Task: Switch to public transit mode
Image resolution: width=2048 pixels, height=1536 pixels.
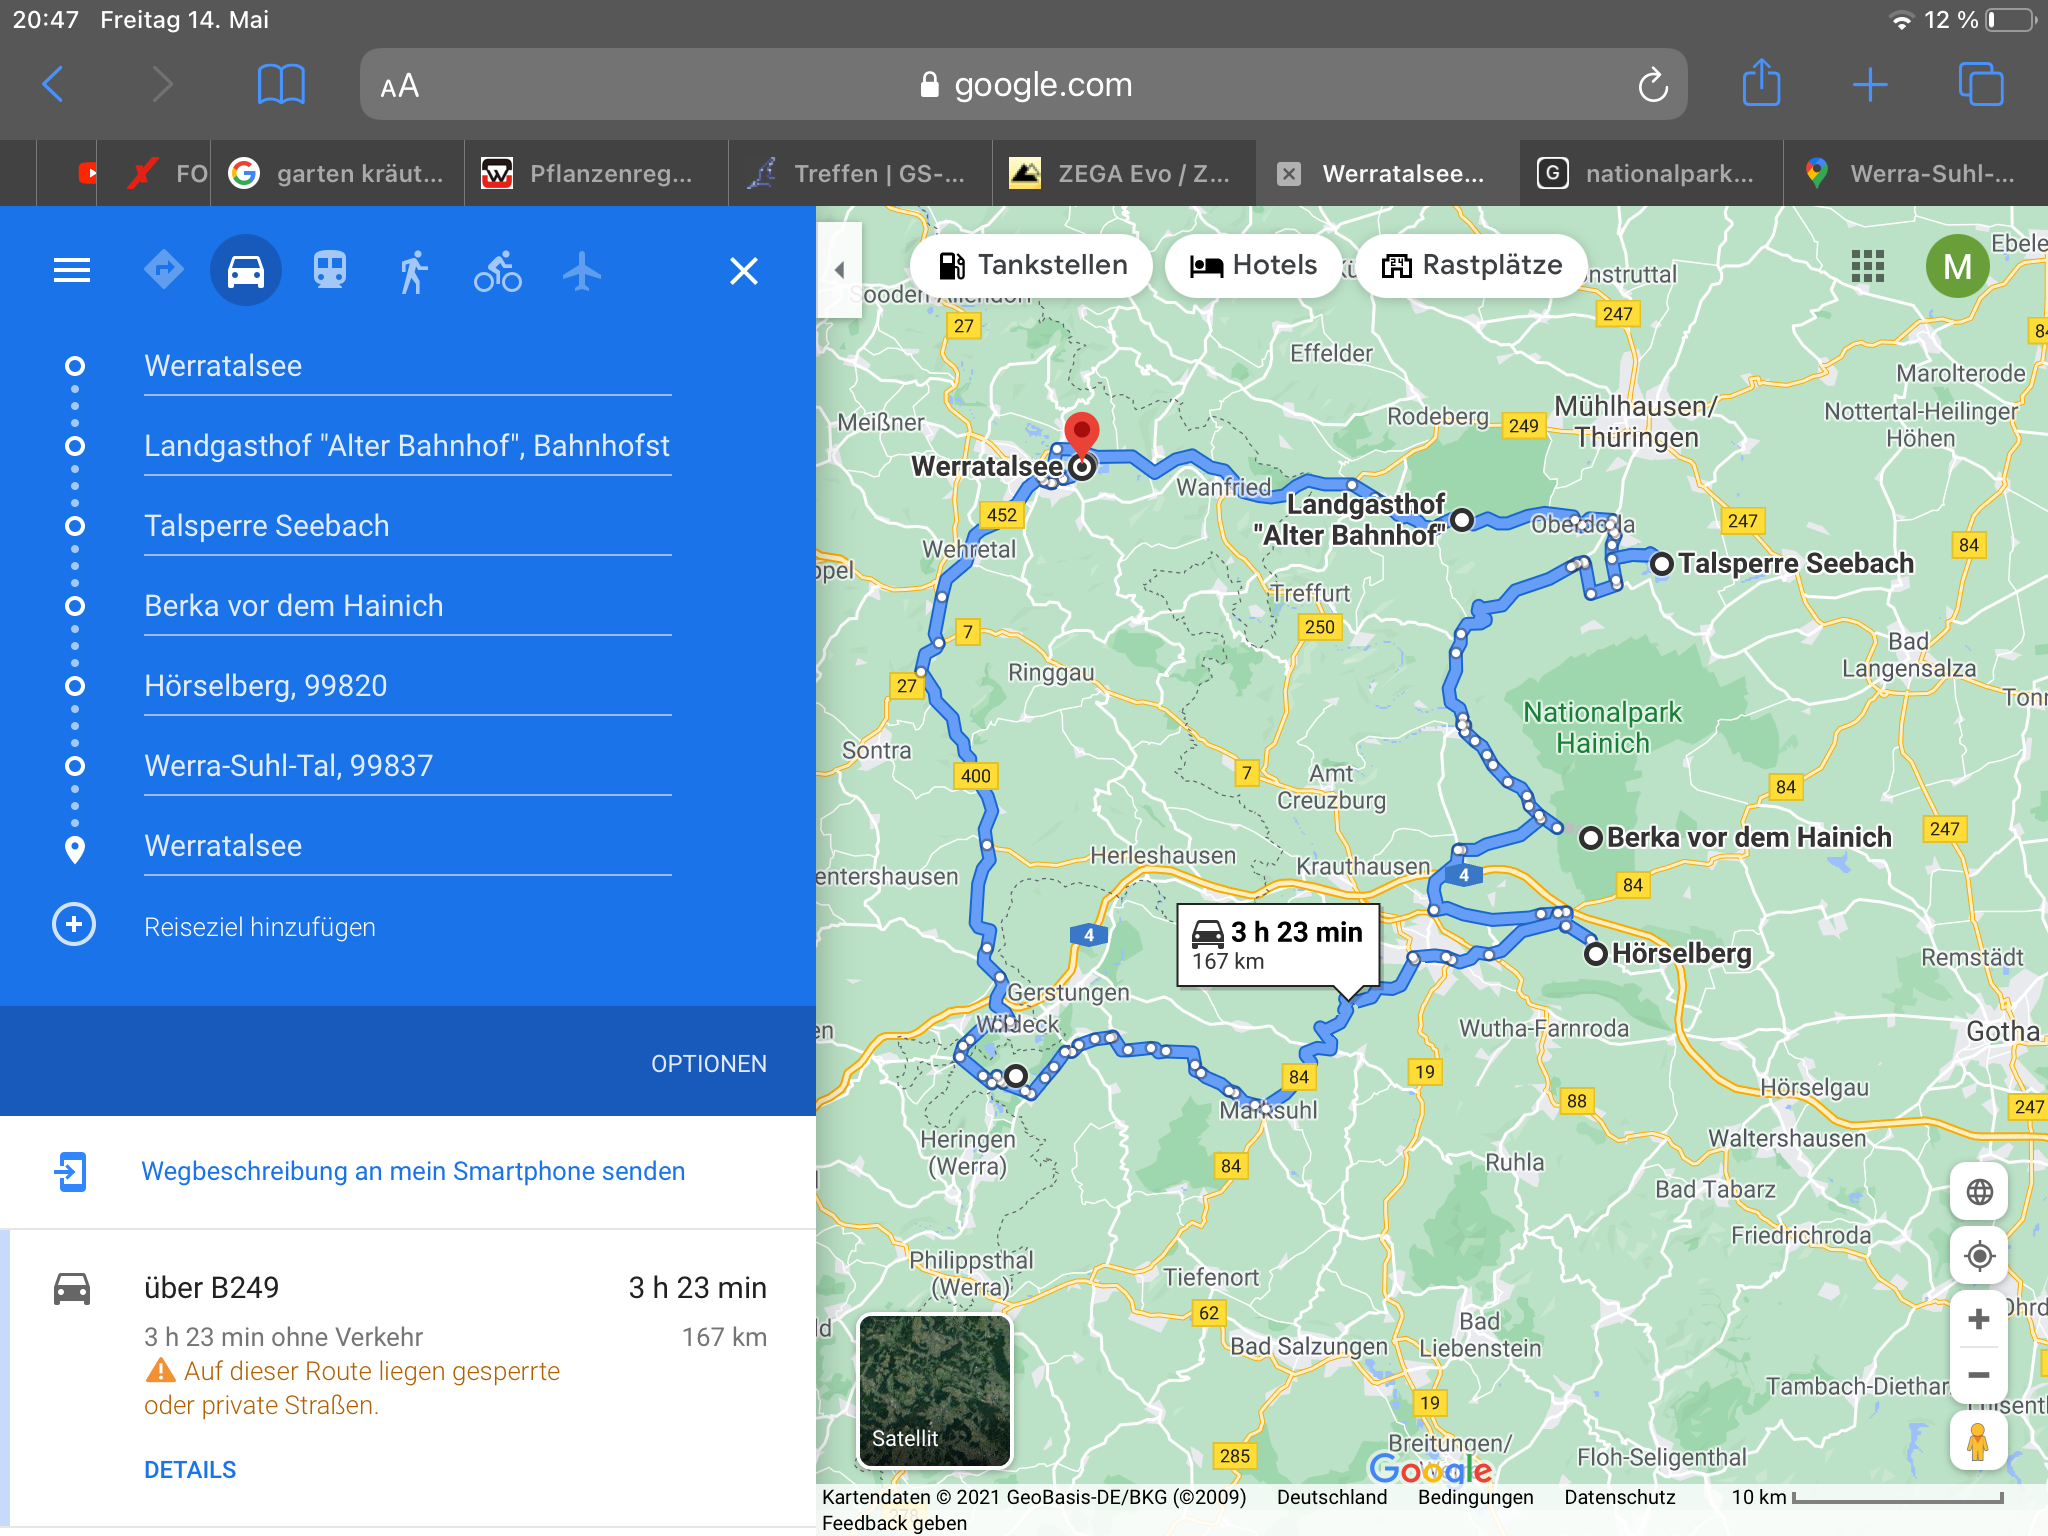Action: pos(330,270)
